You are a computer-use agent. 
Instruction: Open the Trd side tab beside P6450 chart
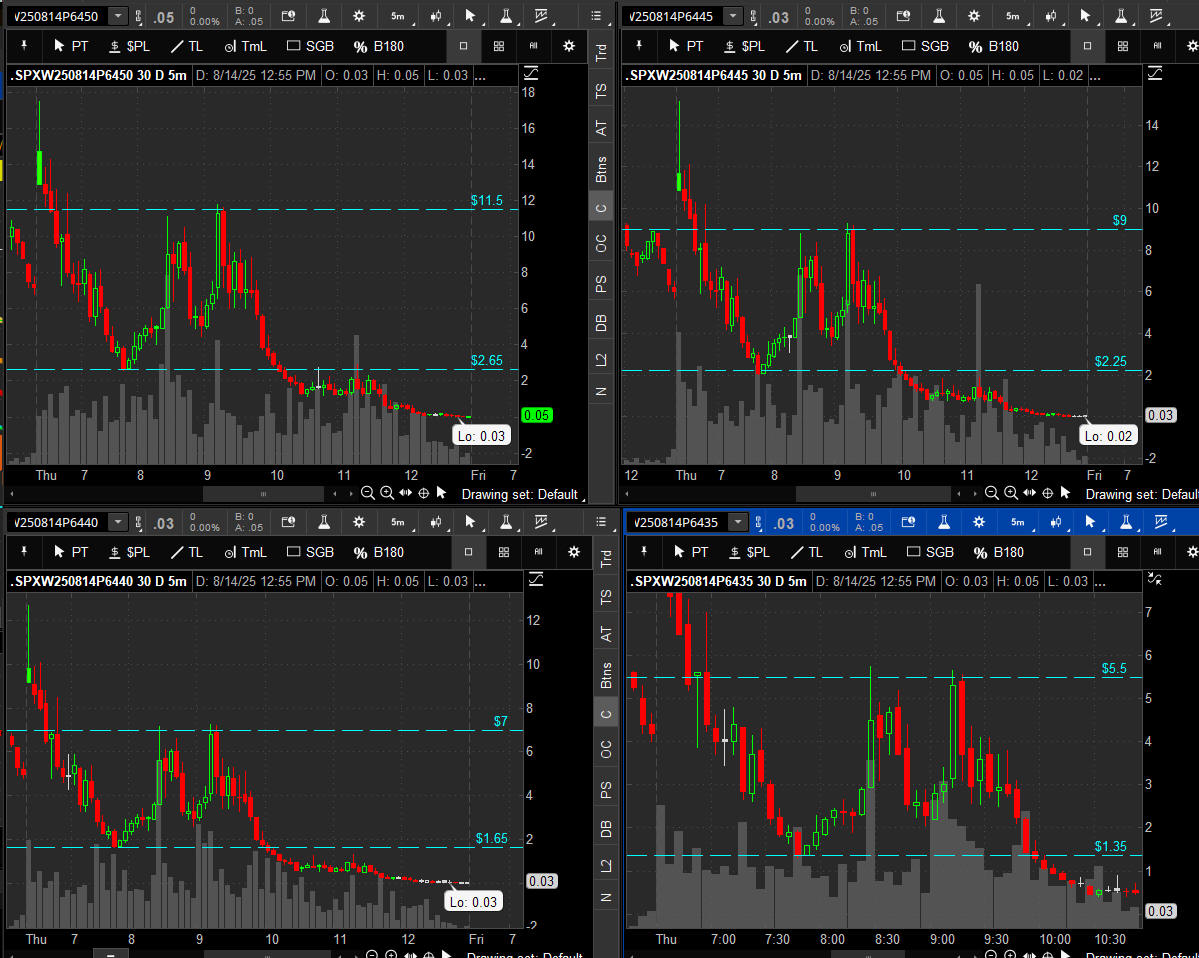tap(601, 53)
